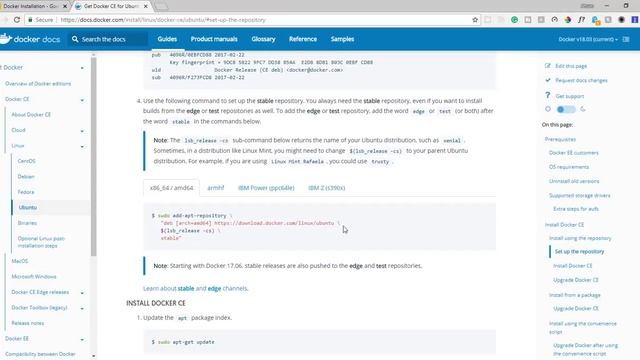Viewport: 640px width, 360px height.
Task: Toggle the night mode switch
Action: [x=566, y=109]
